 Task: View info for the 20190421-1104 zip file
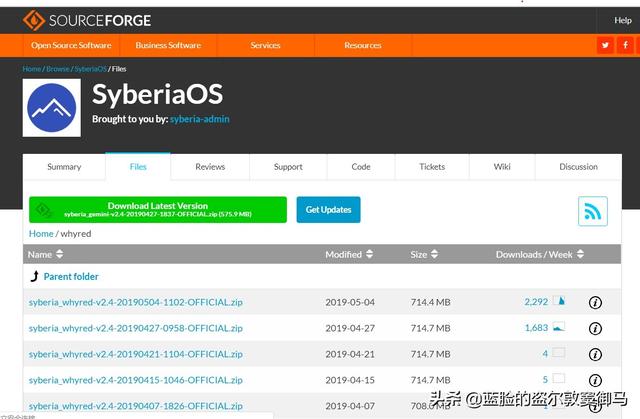595,354
